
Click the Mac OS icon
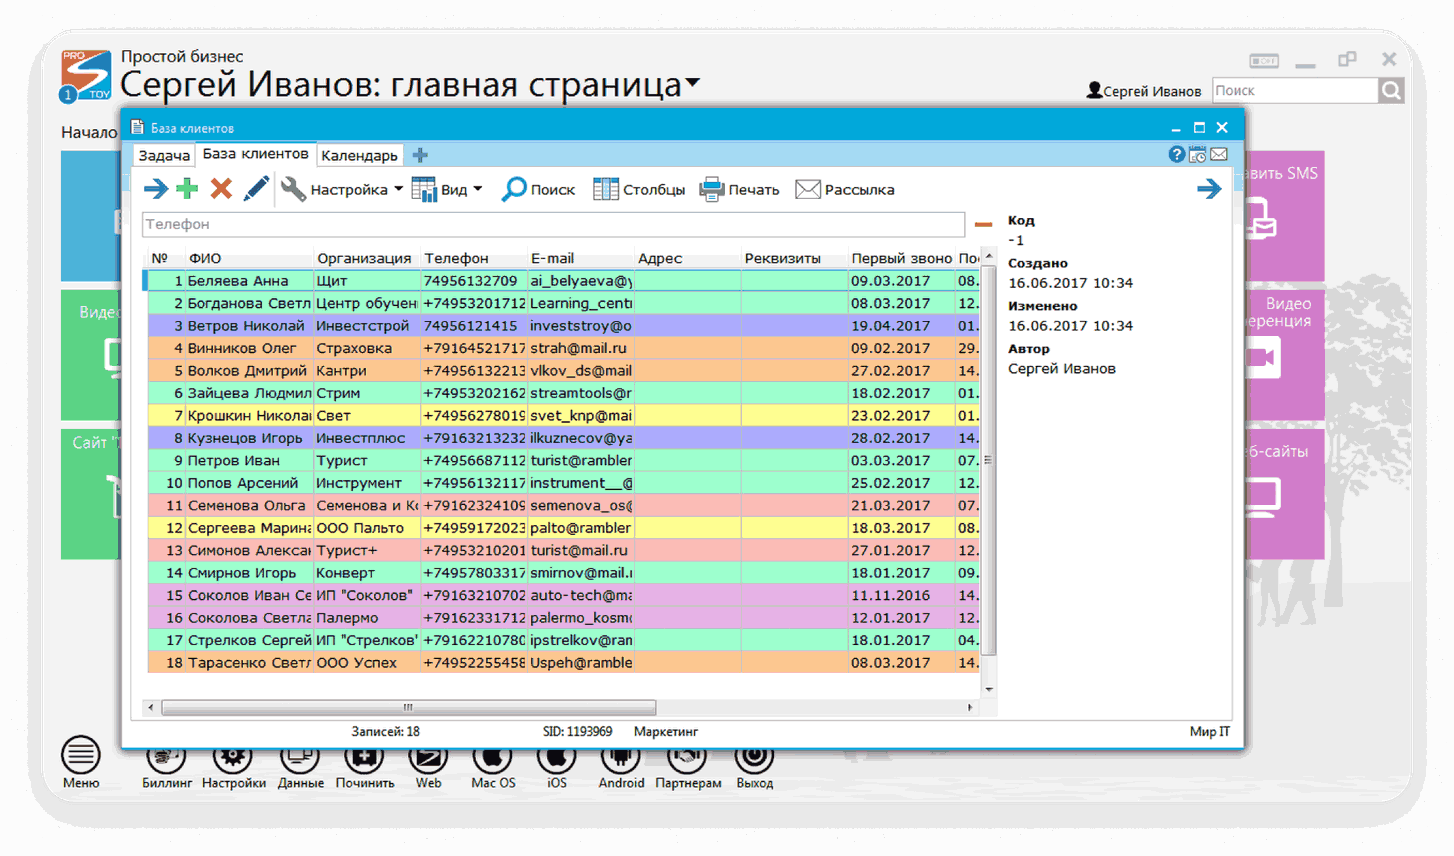[x=493, y=768]
